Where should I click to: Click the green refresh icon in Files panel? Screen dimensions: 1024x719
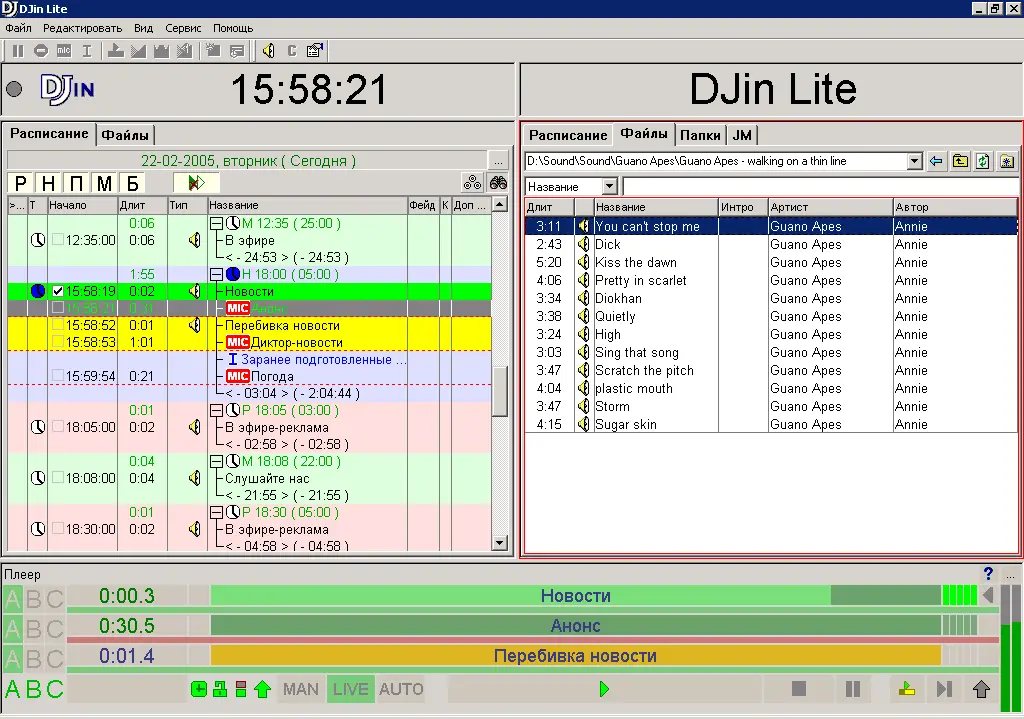point(983,161)
